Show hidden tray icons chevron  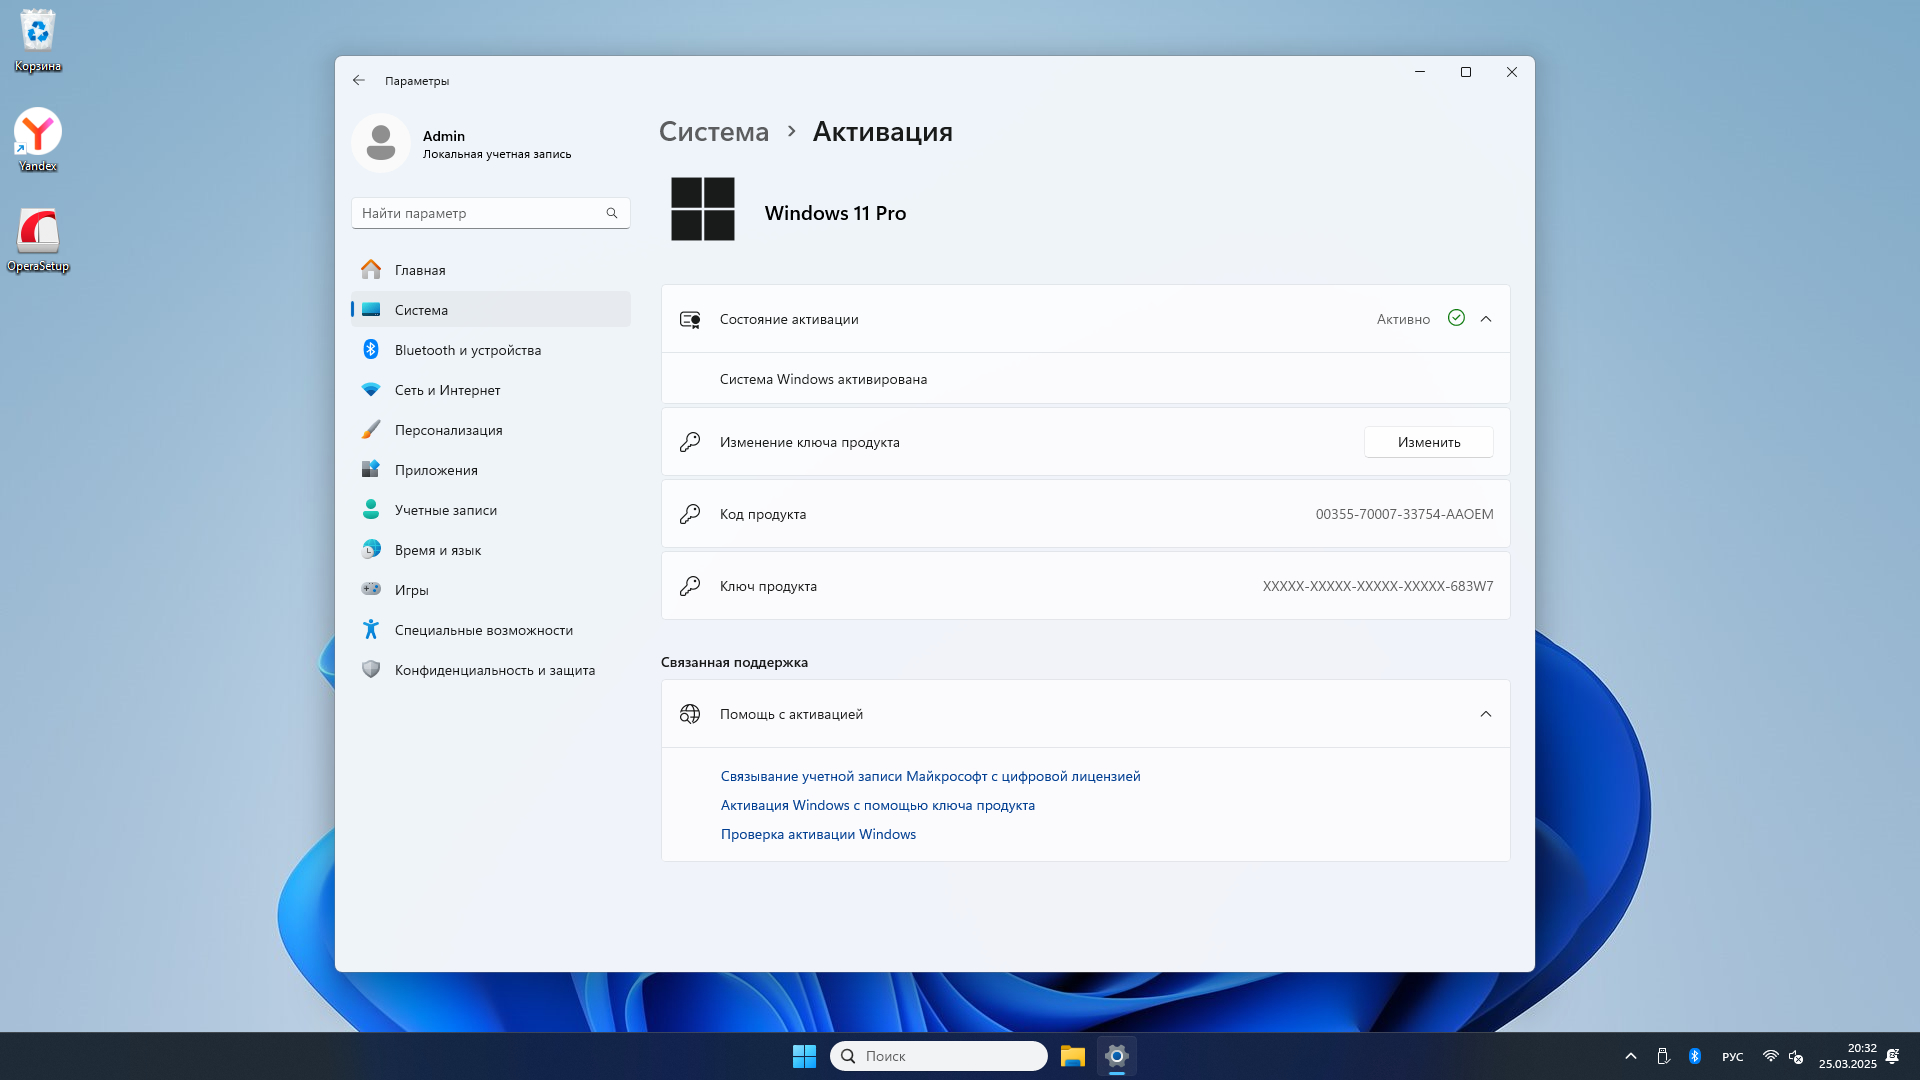[x=1631, y=1056]
